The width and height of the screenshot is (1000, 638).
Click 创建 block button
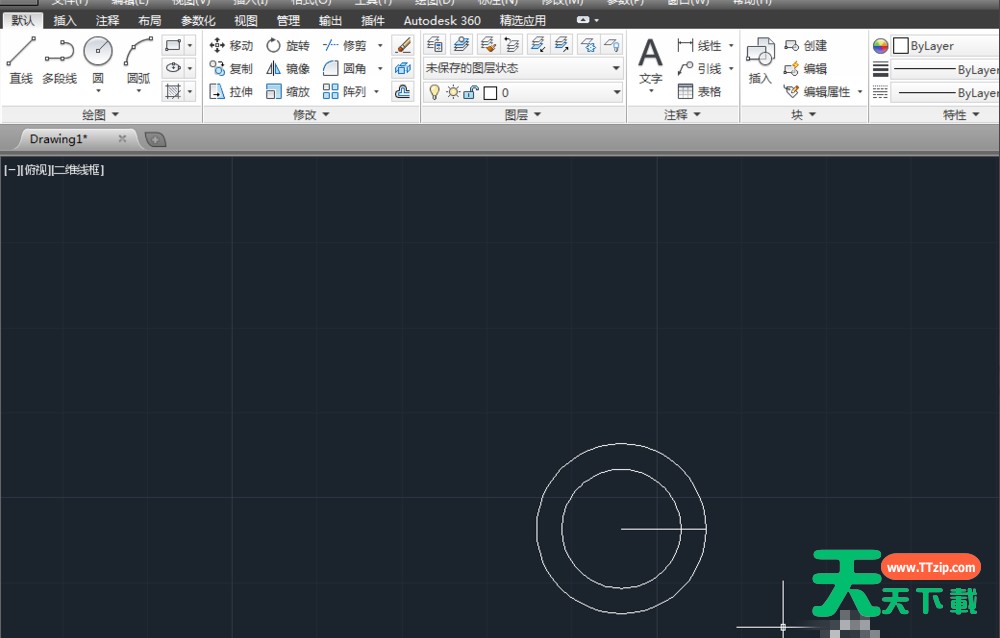point(805,45)
